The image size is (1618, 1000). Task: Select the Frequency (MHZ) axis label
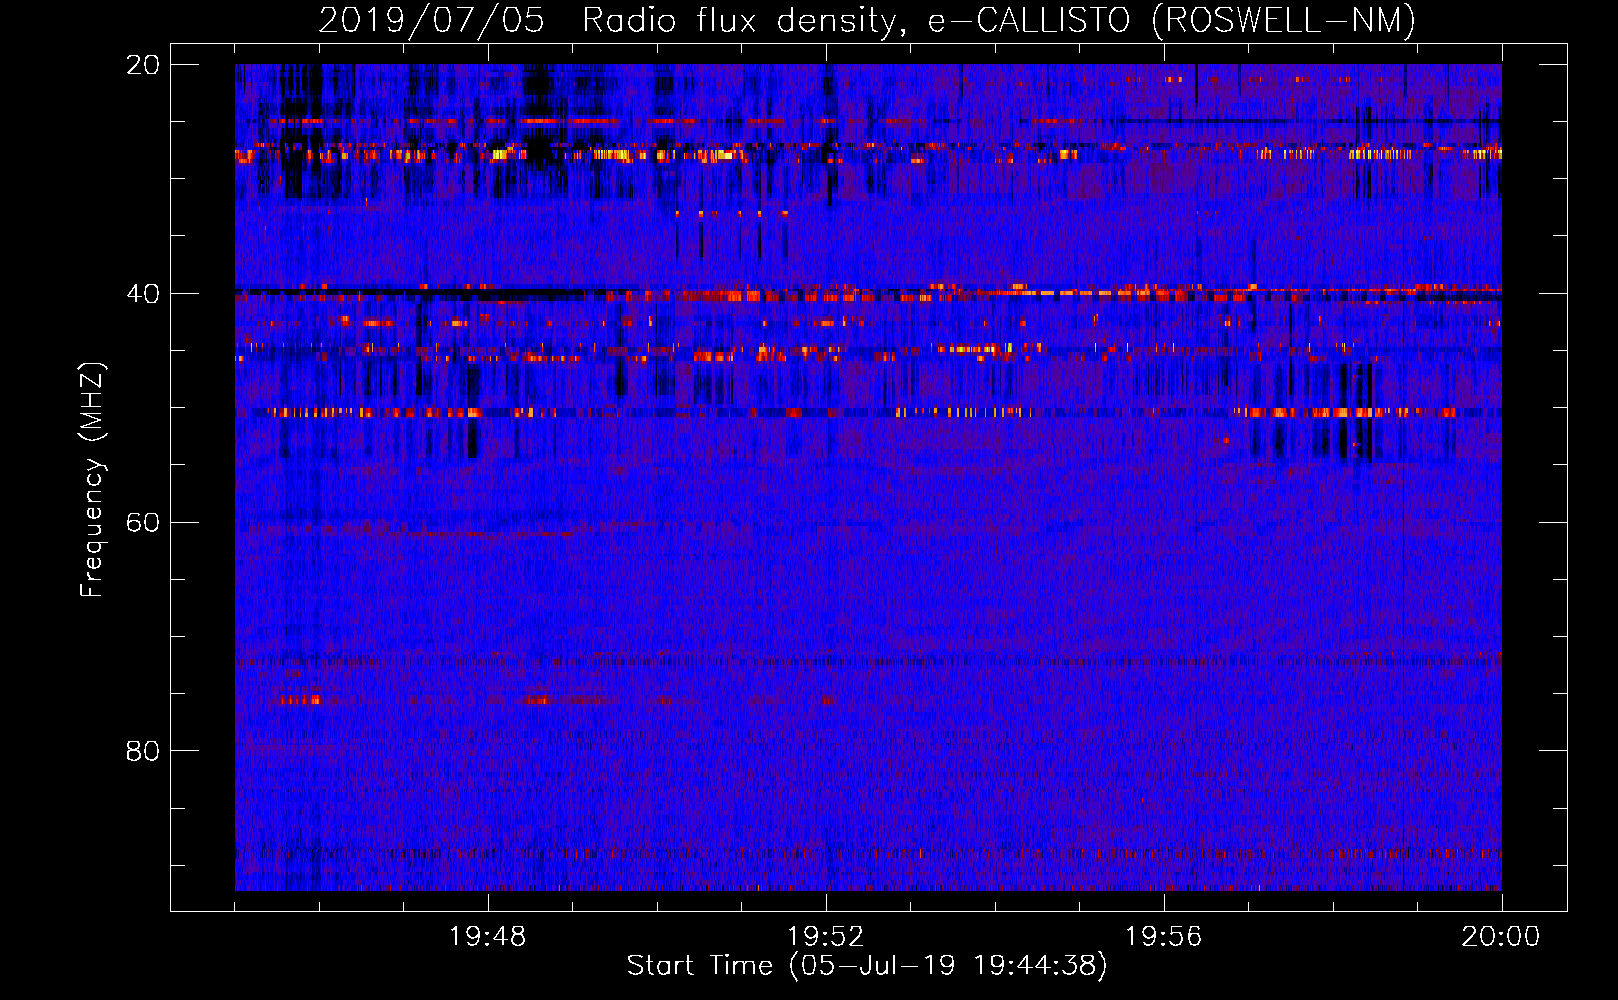(x=92, y=480)
